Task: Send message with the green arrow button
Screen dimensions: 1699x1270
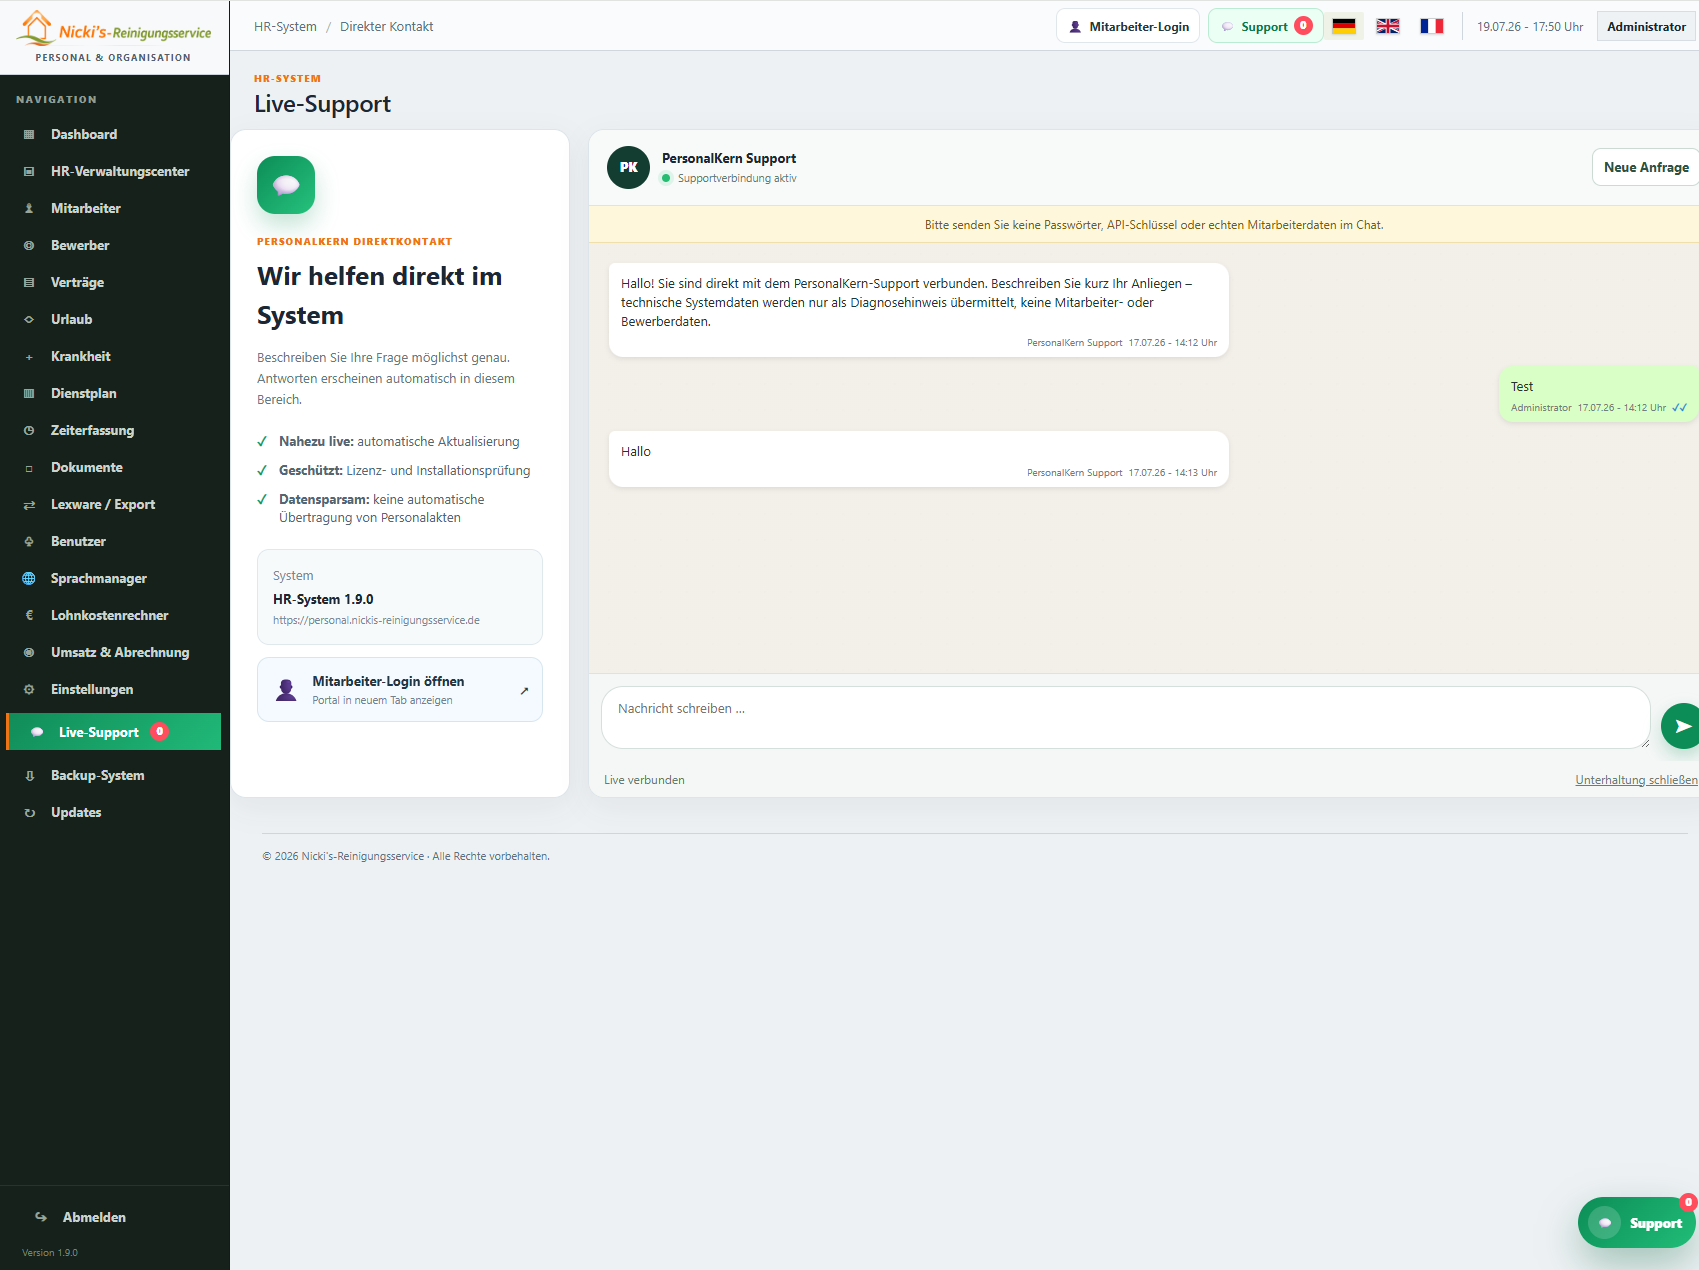Action: (x=1680, y=726)
